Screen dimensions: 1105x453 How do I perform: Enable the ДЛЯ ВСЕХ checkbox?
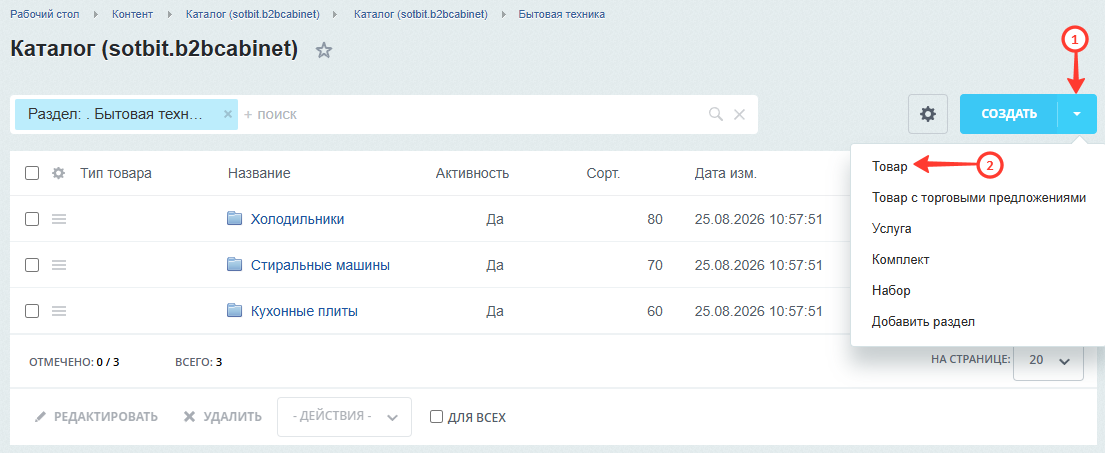(436, 416)
